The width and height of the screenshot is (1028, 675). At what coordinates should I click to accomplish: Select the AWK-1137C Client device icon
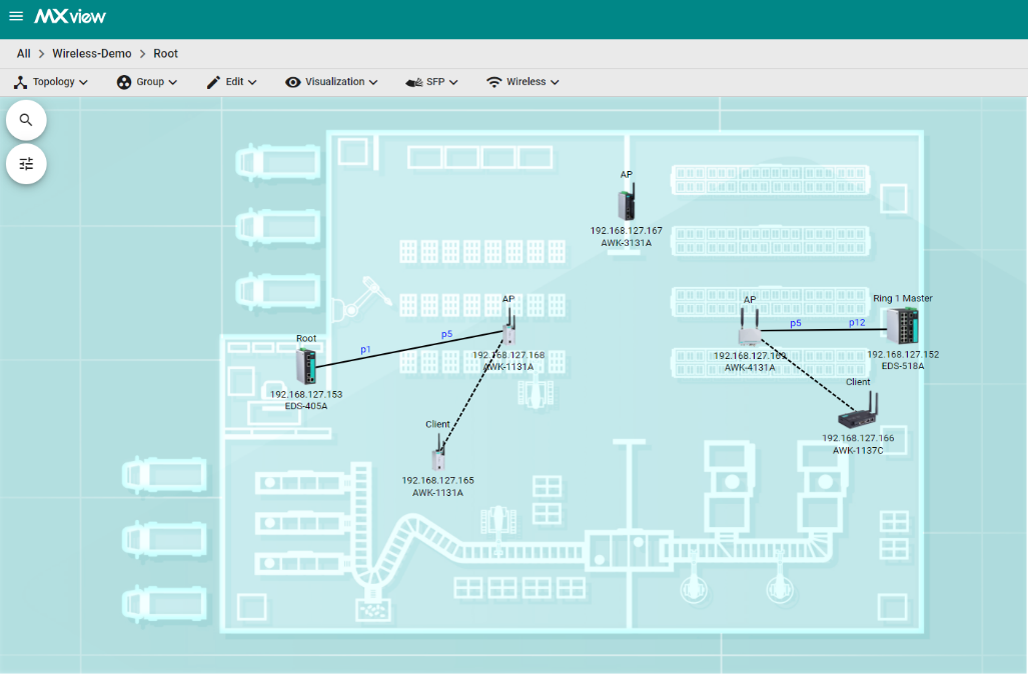point(858,410)
